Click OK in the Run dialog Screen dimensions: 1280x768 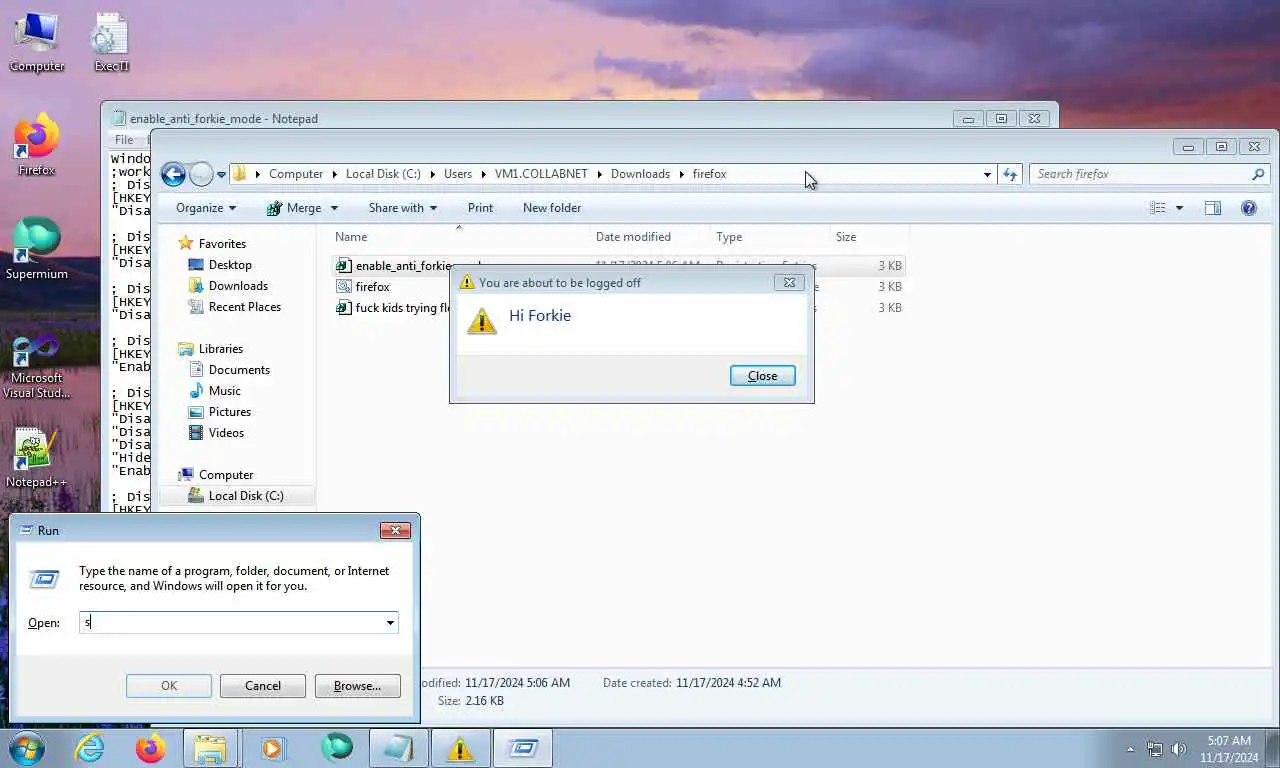click(x=169, y=686)
